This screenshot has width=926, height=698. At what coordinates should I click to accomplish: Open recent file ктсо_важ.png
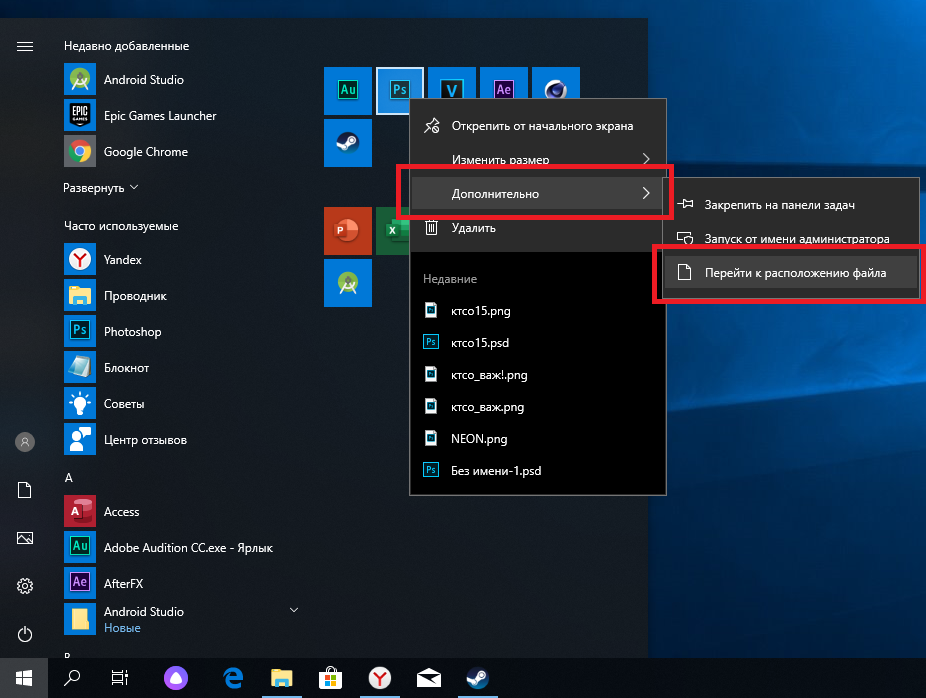point(538,406)
